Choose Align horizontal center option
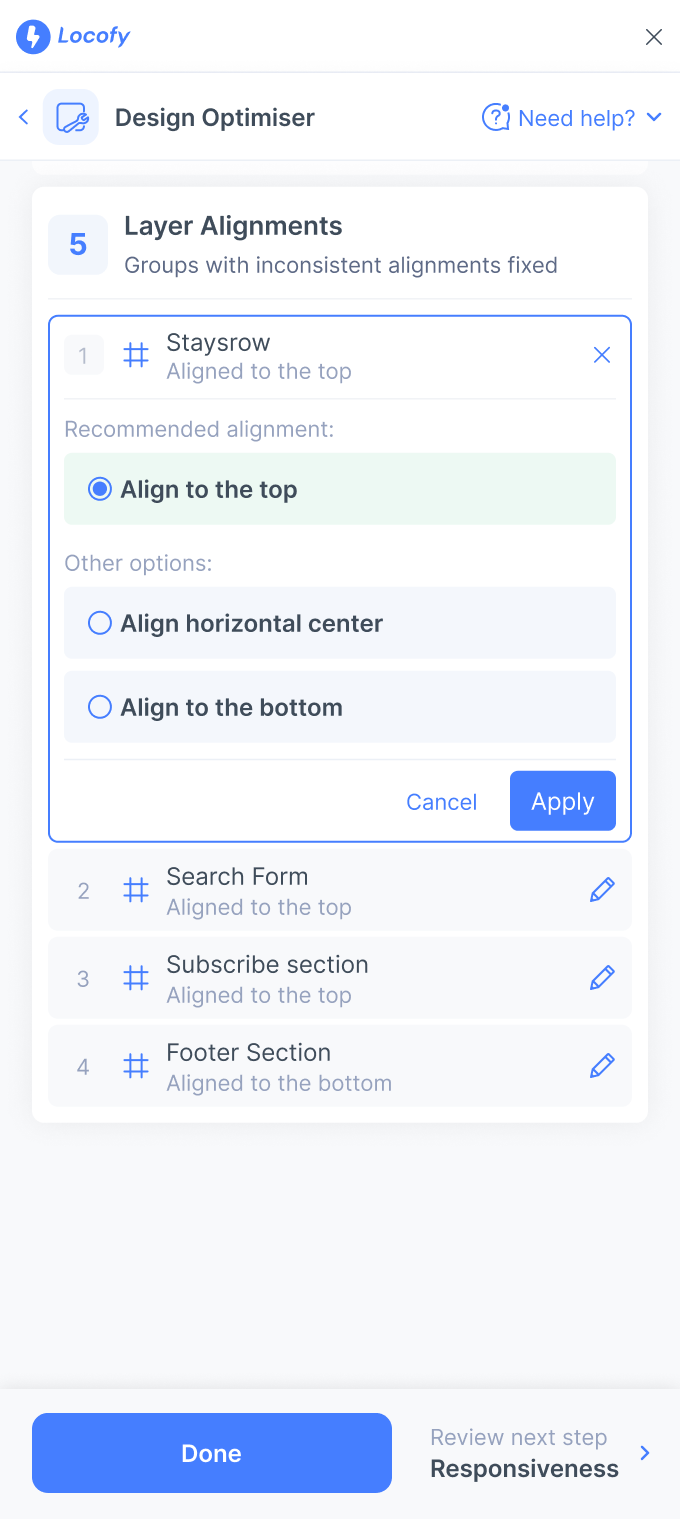The image size is (680, 1519). [340, 623]
